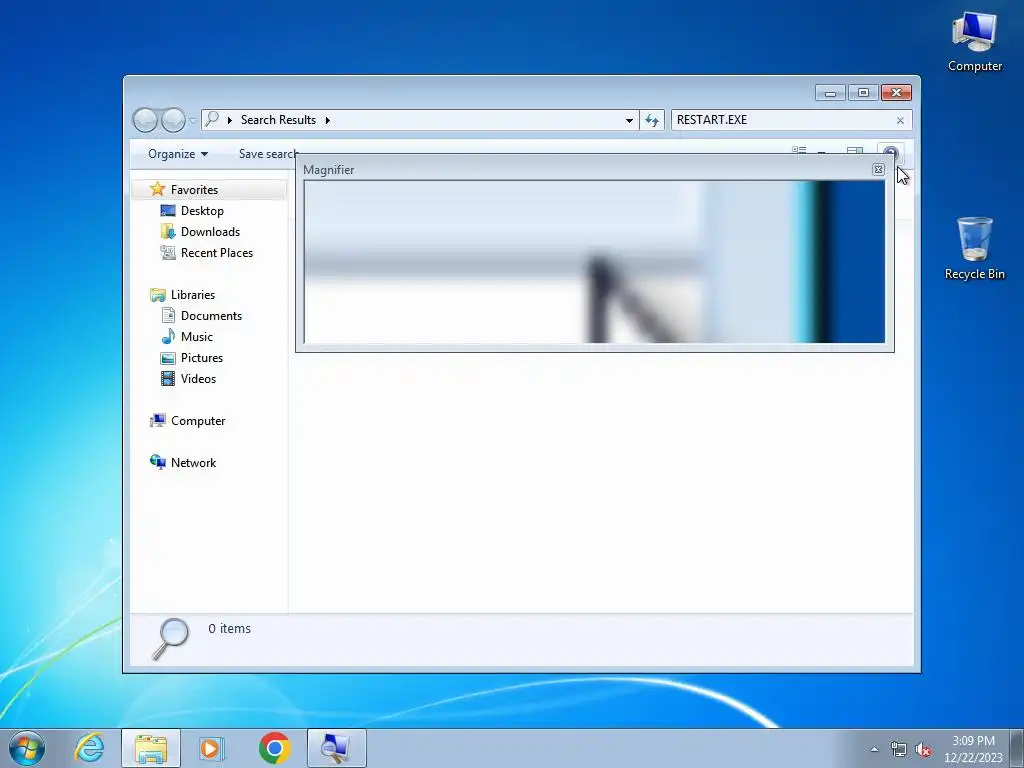Open the clock showing 3:09 PM
This screenshot has width=1024, height=768.
tap(973, 749)
